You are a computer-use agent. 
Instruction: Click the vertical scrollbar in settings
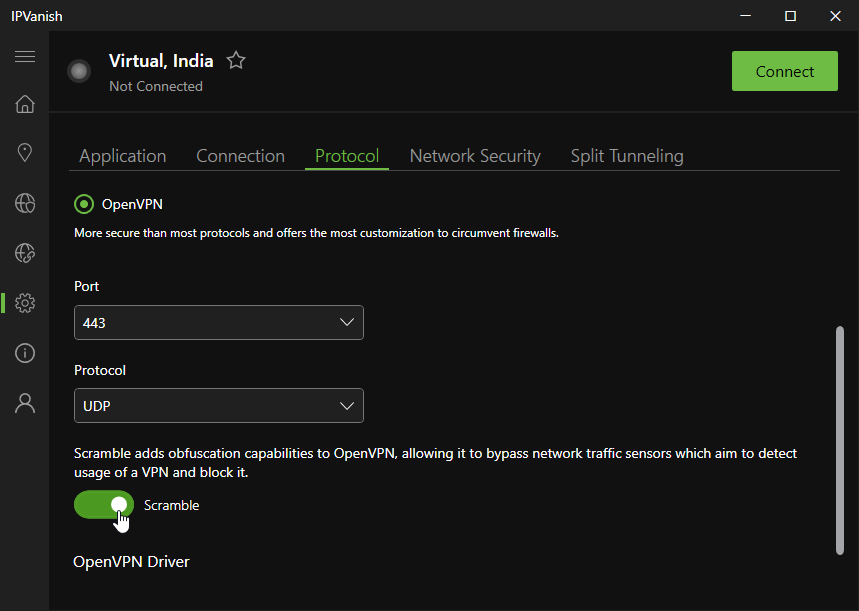tap(840, 441)
